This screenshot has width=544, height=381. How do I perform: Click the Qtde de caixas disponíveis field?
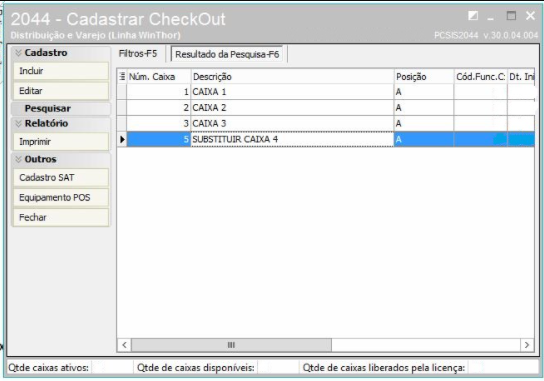pyautogui.click(x=278, y=367)
